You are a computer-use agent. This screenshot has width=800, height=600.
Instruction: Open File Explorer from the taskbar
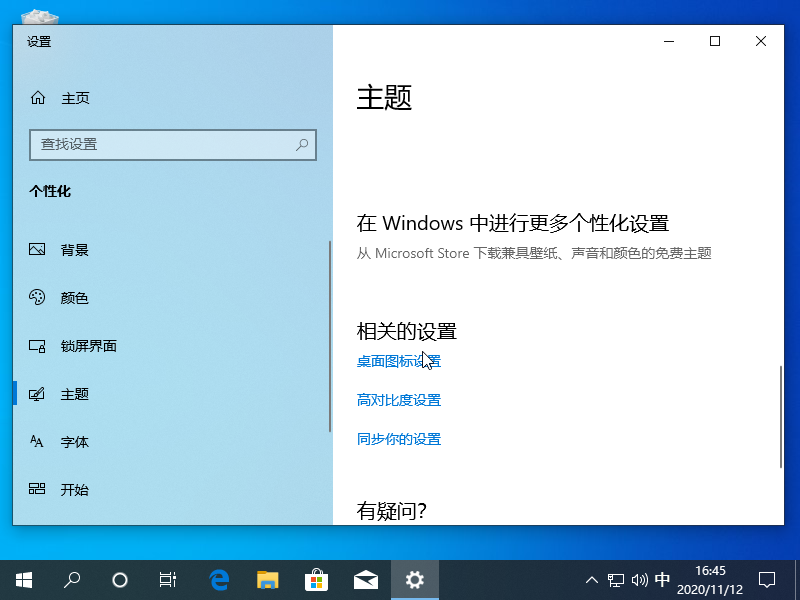tap(267, 579)
